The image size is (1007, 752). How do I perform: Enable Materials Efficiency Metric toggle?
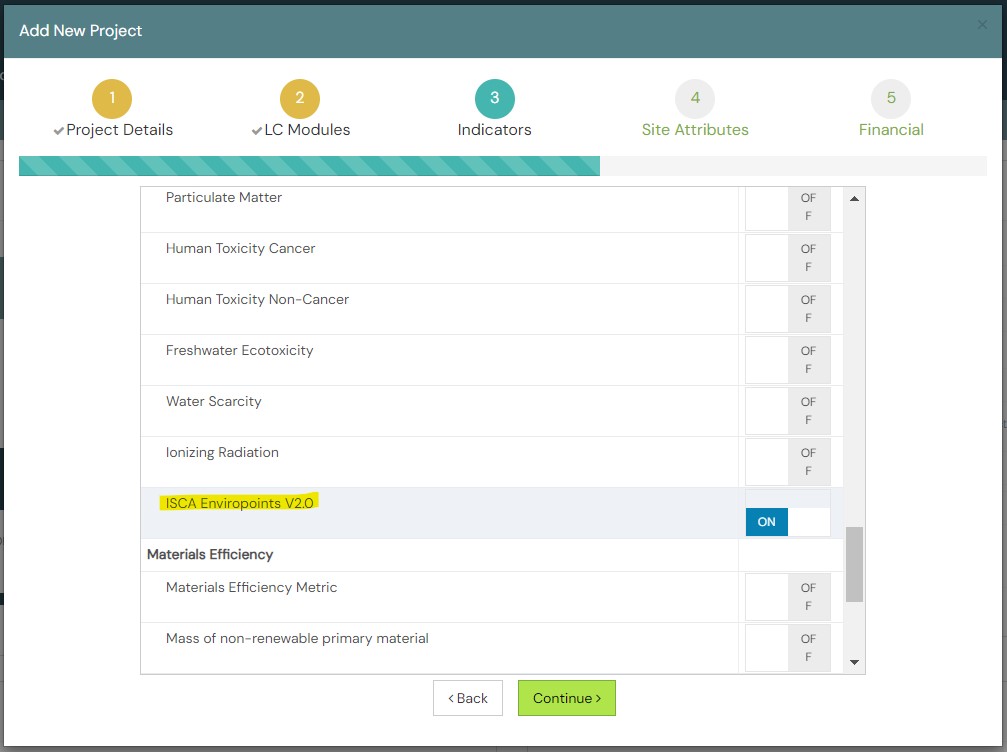(787, 597)
